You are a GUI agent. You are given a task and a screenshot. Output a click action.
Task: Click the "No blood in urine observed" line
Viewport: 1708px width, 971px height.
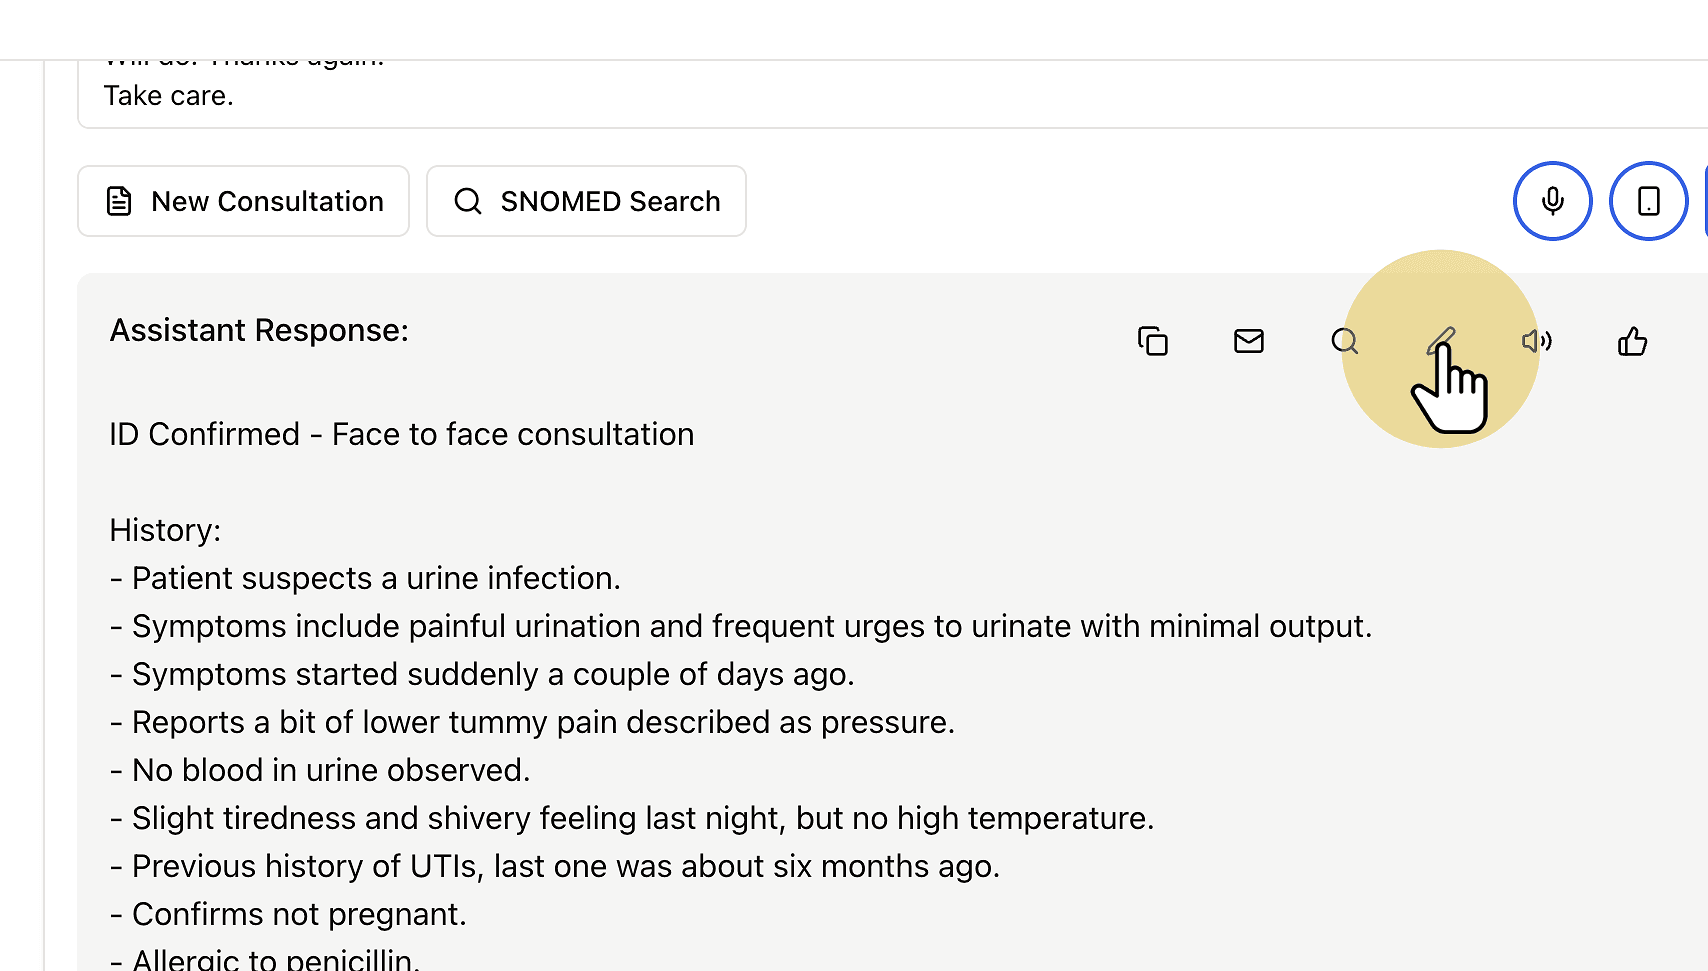pos(320,770)
